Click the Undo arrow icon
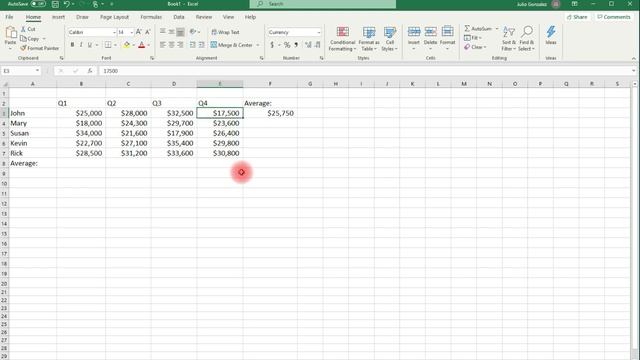Screen dimensions: 640x360 pos(67,4)
